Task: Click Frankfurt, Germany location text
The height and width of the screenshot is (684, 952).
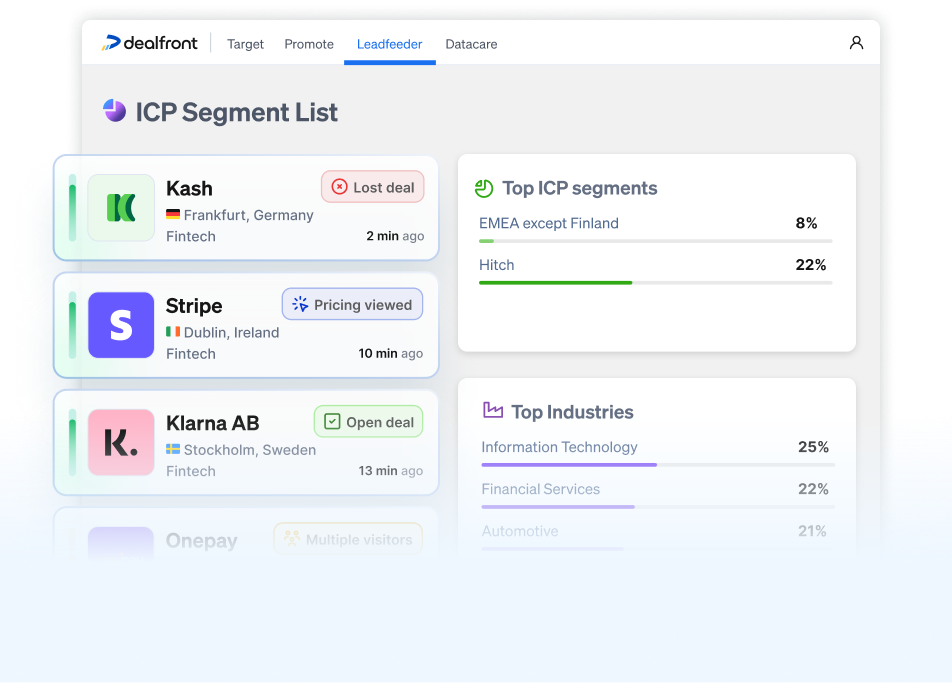Action: pyautogui.click(x=249, y=215)
